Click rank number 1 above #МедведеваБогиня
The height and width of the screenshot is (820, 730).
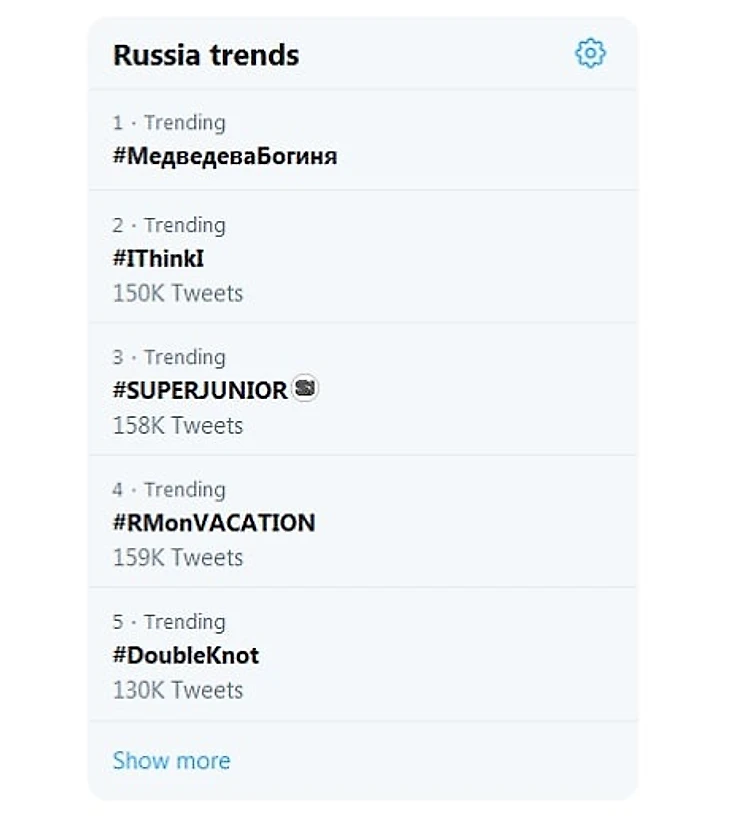point(118,123)
